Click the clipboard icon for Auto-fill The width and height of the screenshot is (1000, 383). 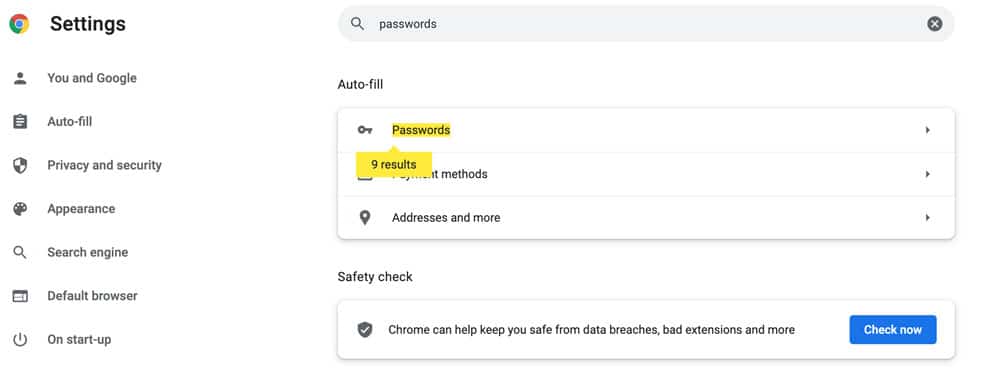pos(20,122)
